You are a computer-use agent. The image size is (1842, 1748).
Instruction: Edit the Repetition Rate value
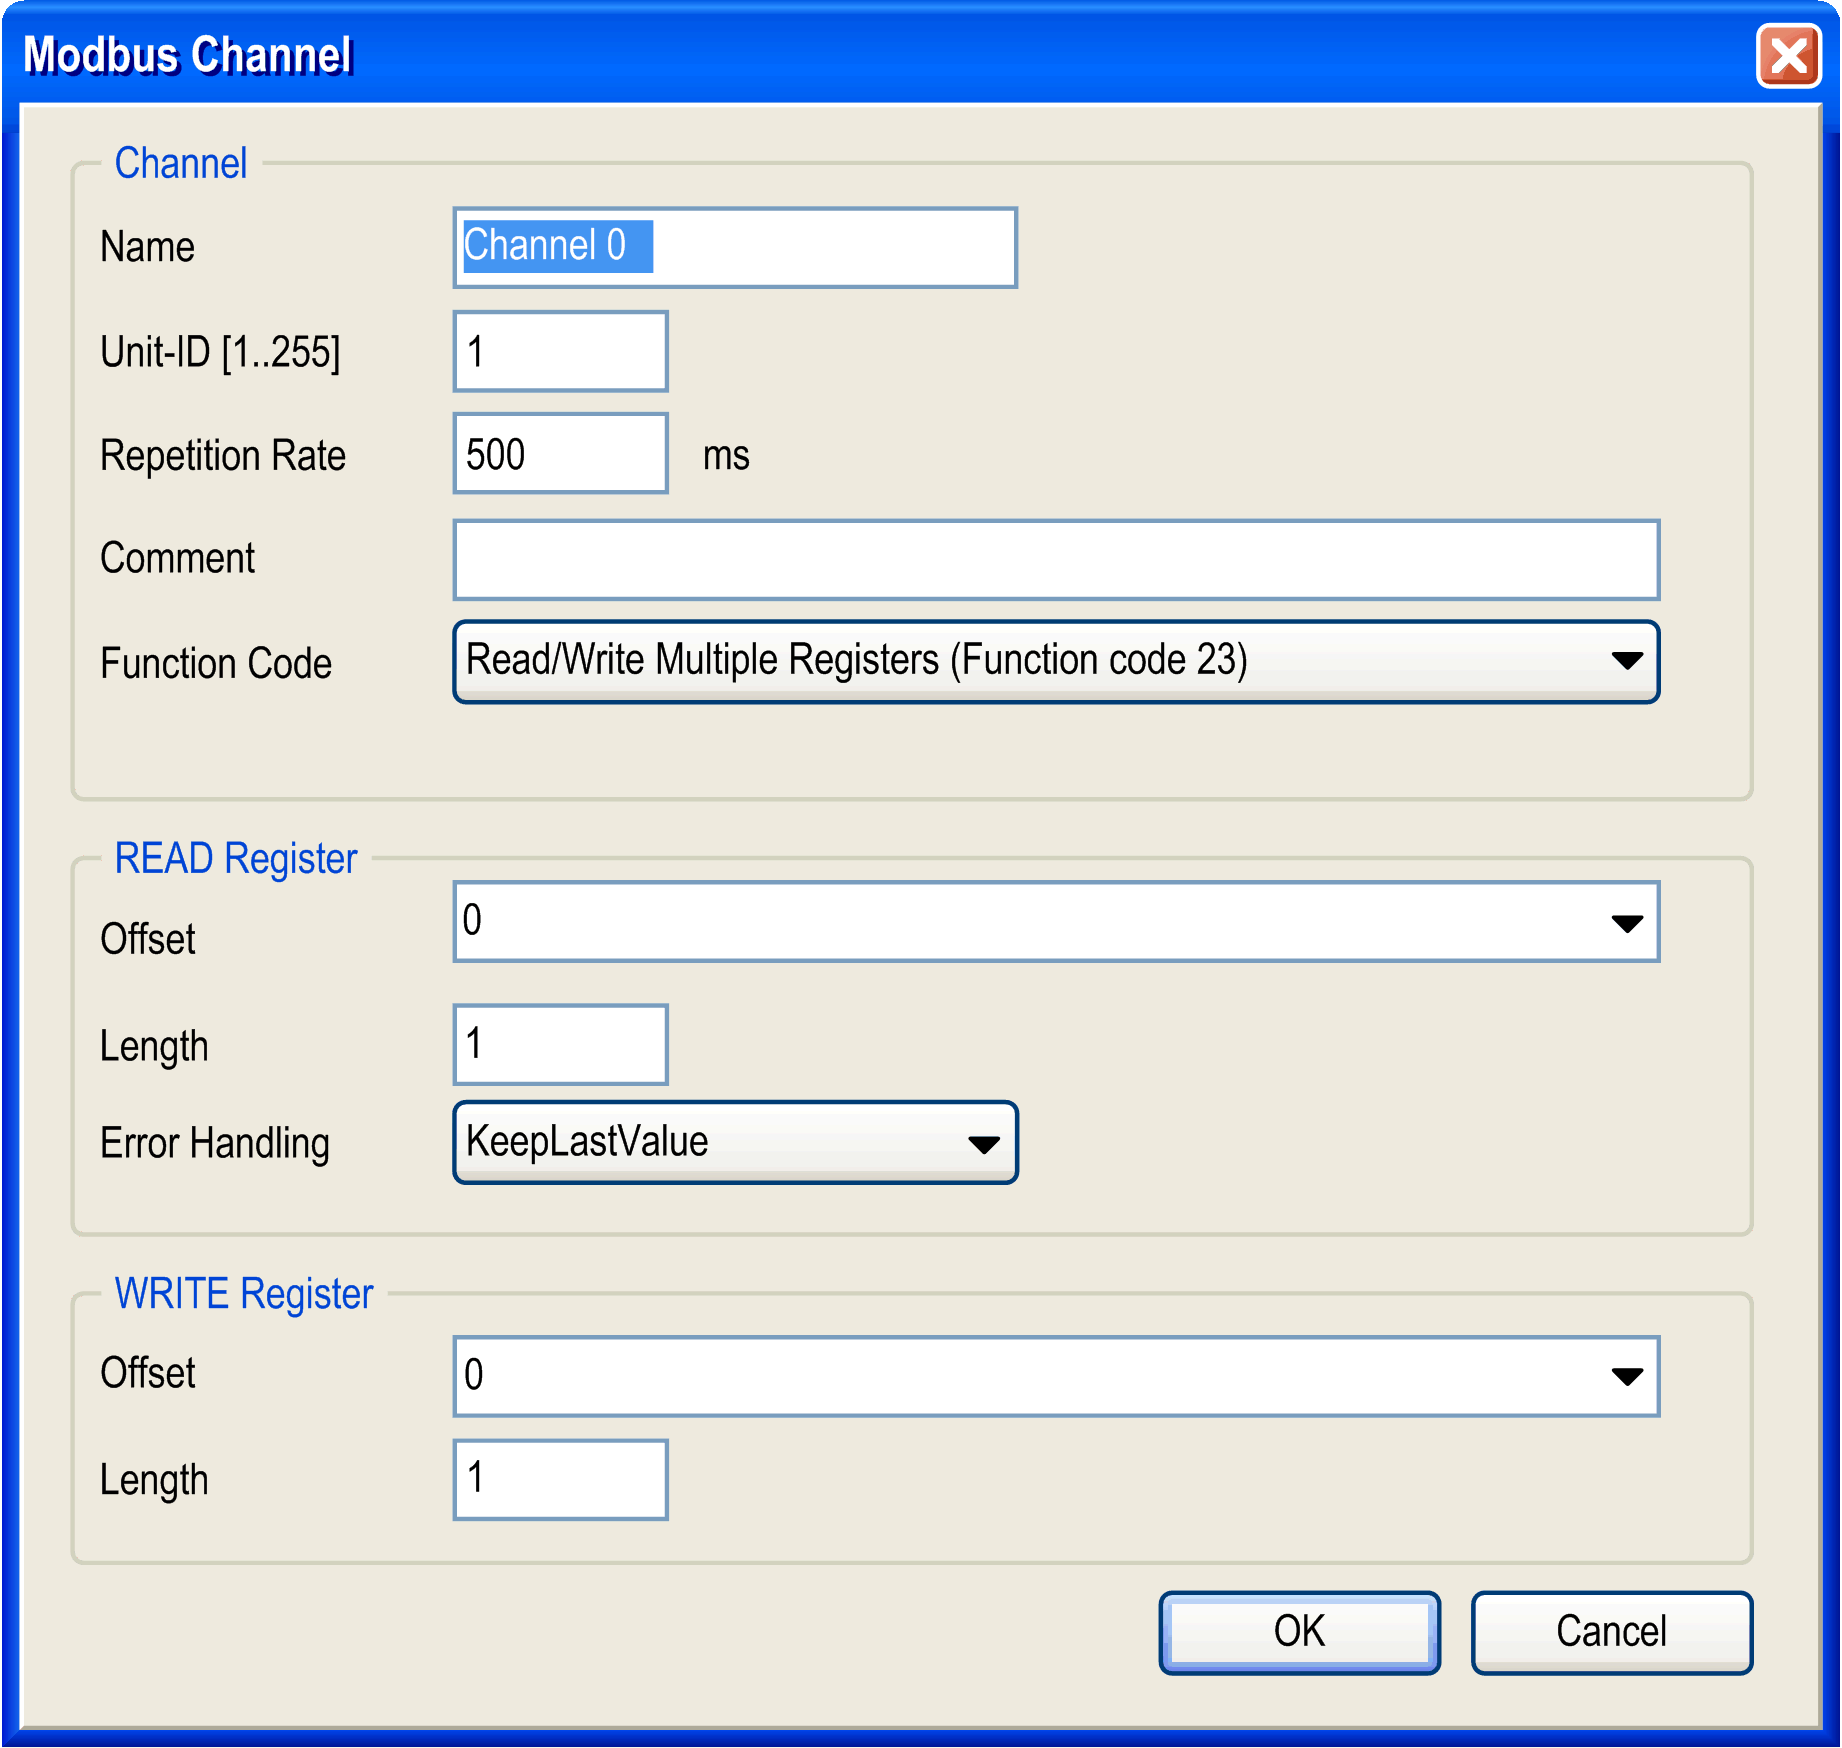coord(560,453)
